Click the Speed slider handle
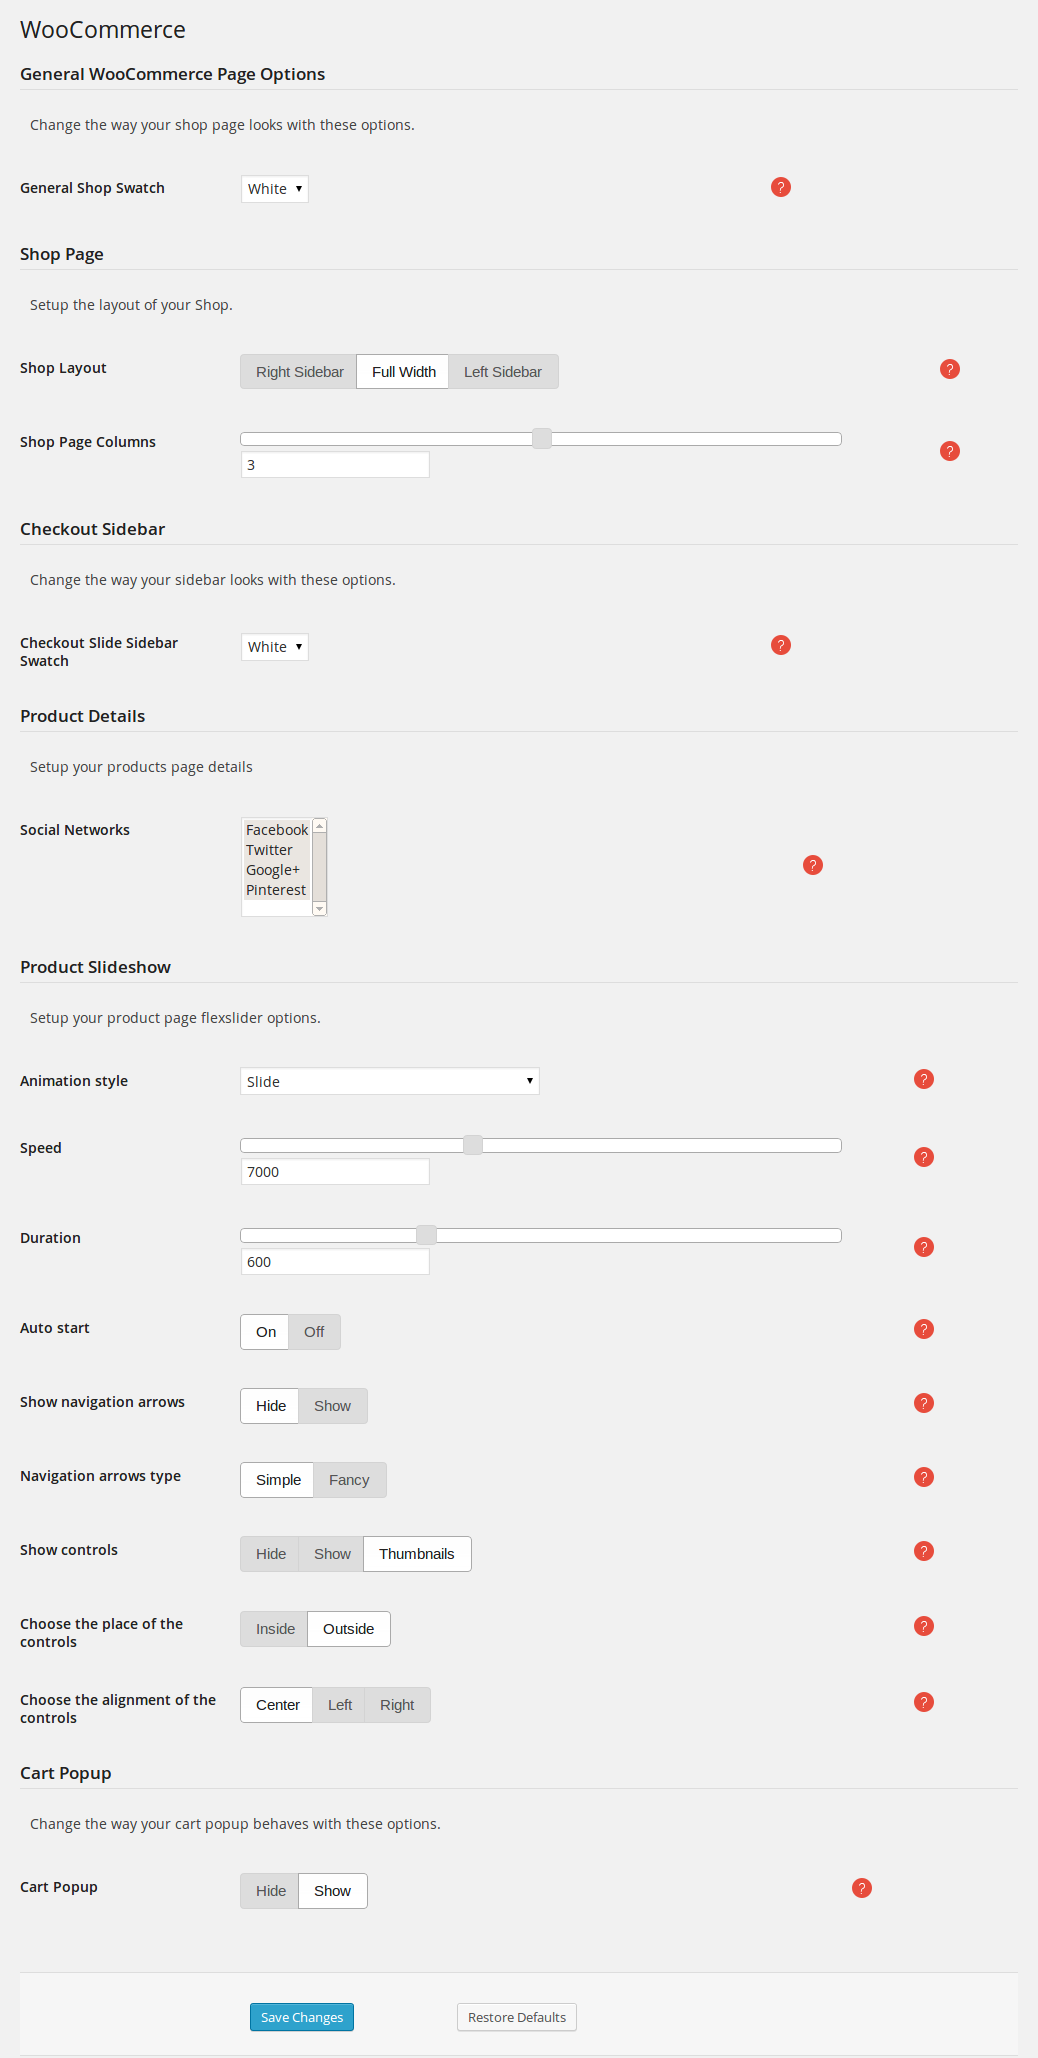 [x=473, y=1145]
